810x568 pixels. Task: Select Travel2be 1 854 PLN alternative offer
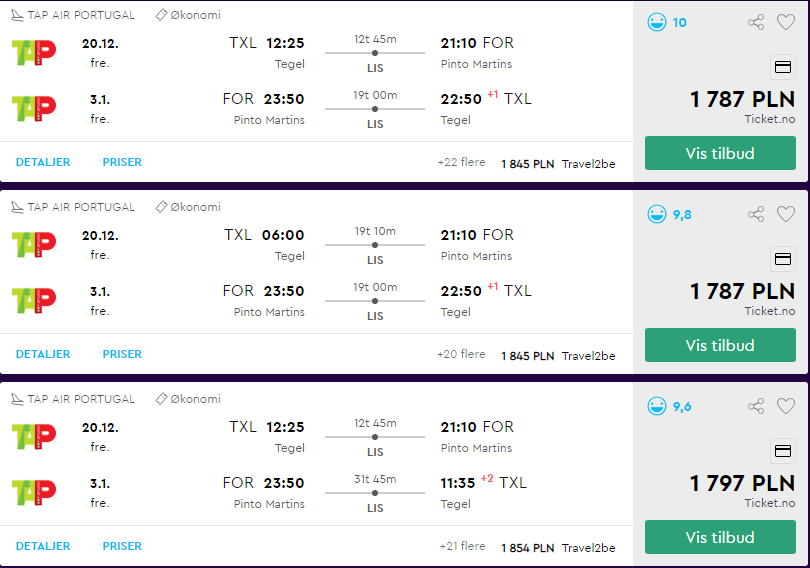click(x=558, y=548)
